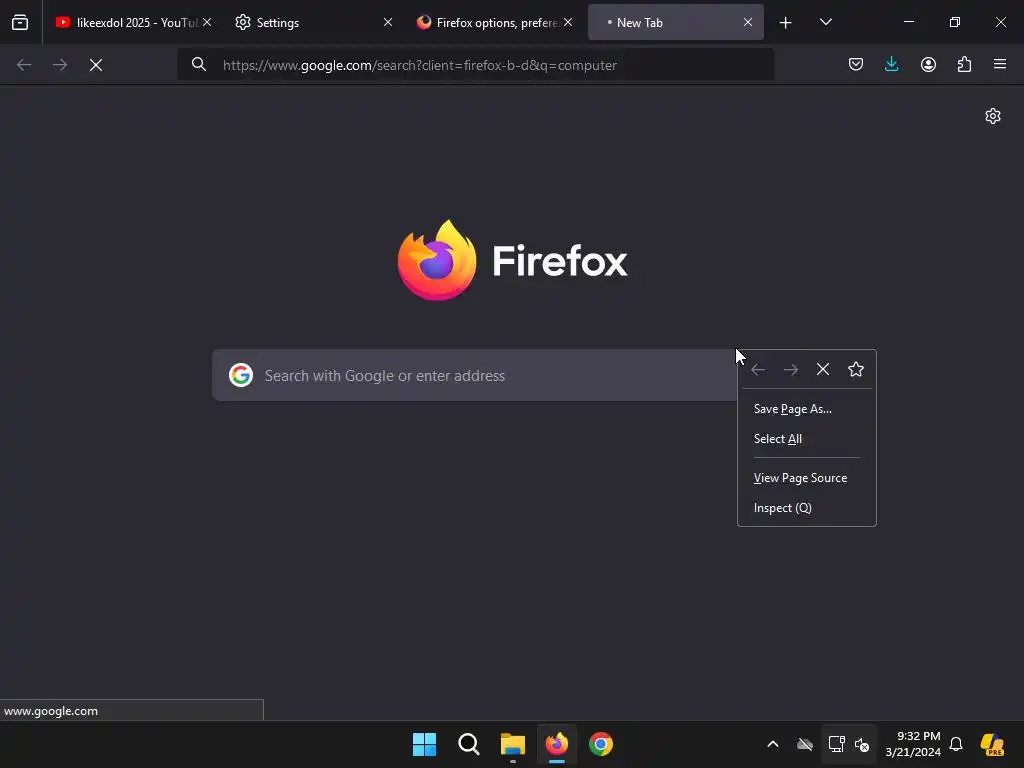Personalize new tab via gear icon
The height and width of the screenshot is (768, 1024).
(993, 116)
